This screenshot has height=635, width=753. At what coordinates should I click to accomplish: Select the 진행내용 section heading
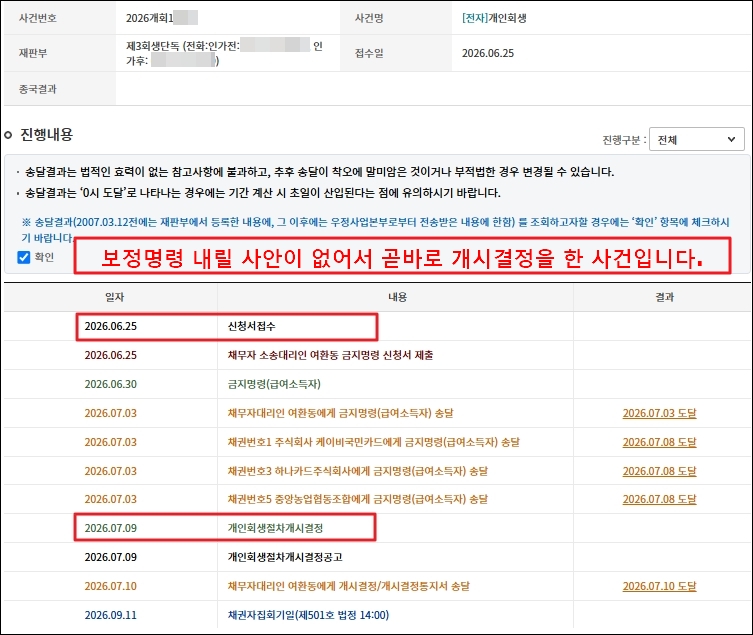46,134
